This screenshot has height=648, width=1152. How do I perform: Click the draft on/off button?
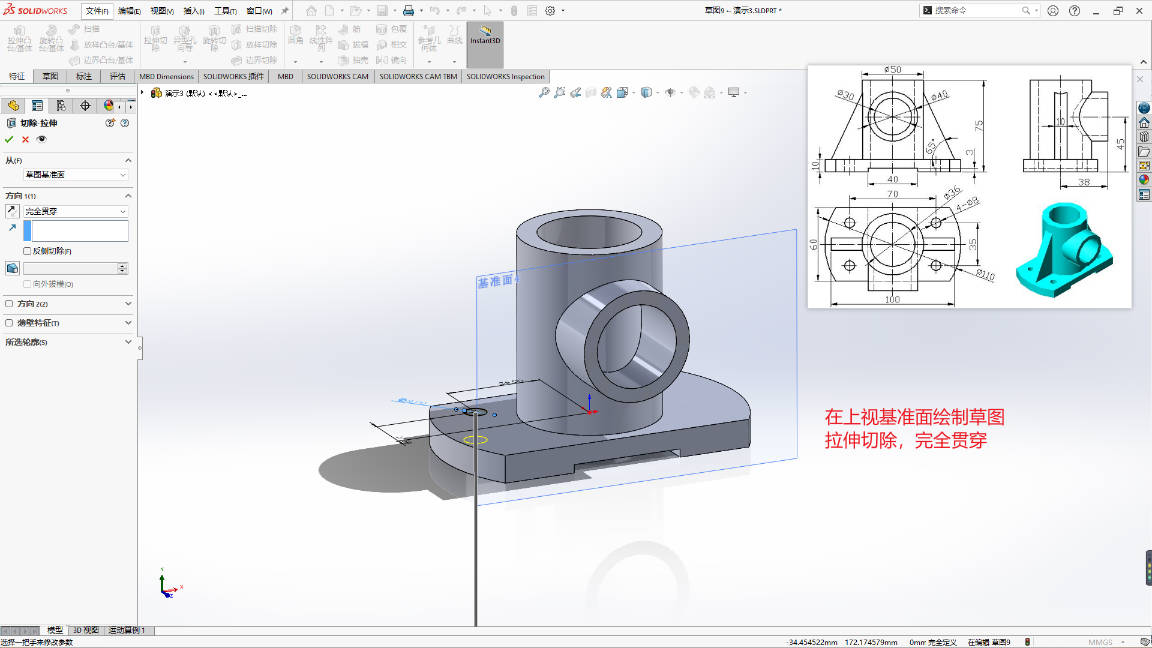coord(12,268)
